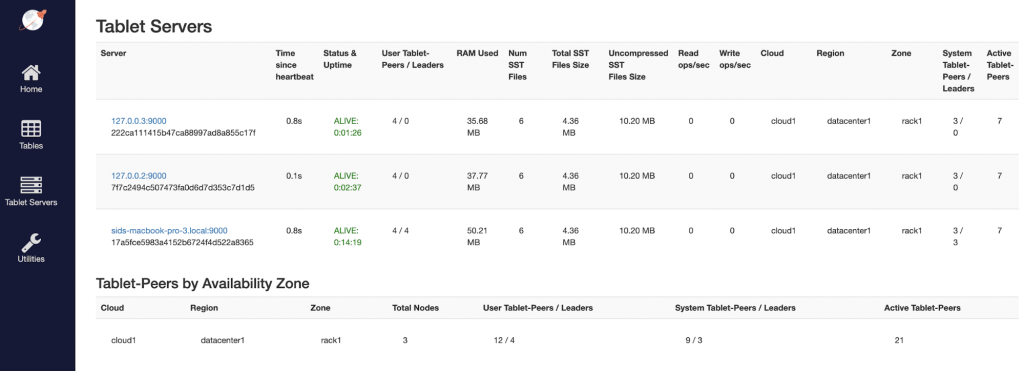Select UUID 17a5fce5983a4152b6724f4d522a8365
Viewport: 1024px width, 371px height.
[x=182, y=242]
